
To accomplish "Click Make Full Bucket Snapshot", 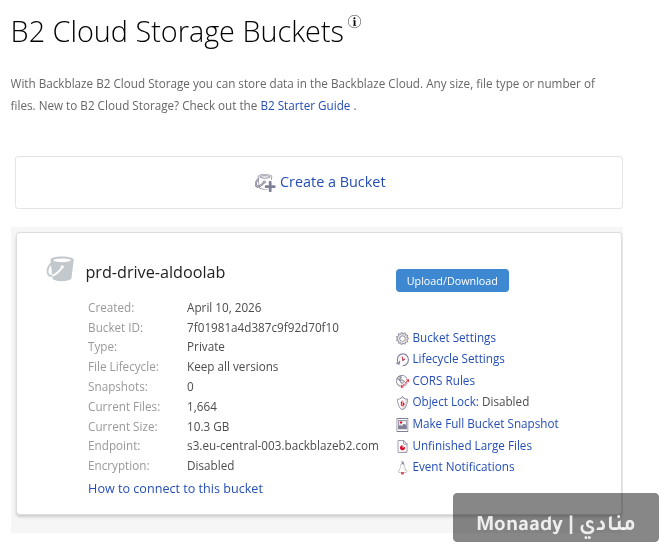I will (485, 424).
